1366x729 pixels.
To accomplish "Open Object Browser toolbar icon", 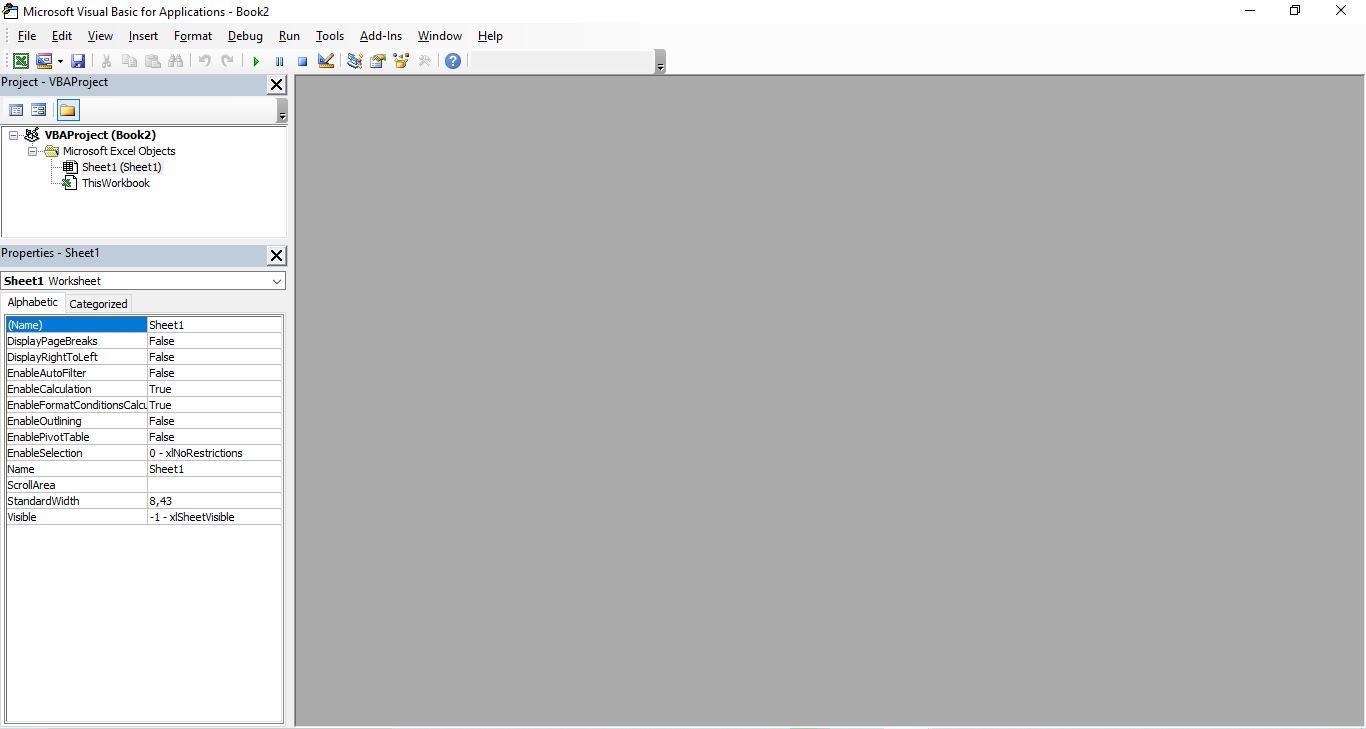I will pyautogui.click(x=401, y=61).
